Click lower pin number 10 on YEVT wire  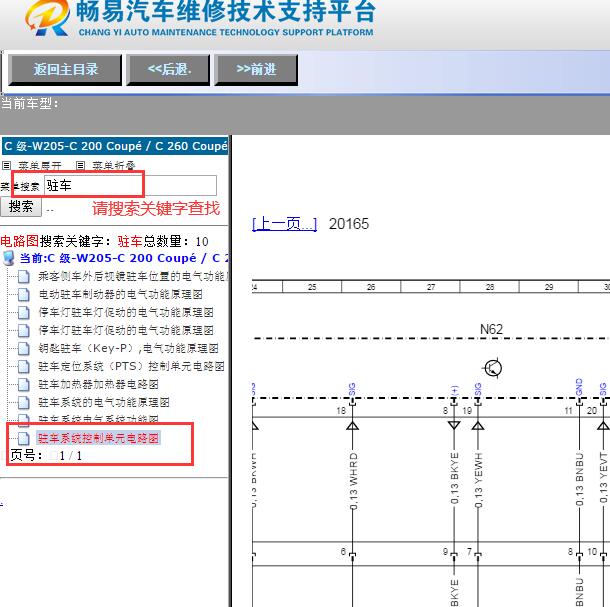(x=592, y=551)
